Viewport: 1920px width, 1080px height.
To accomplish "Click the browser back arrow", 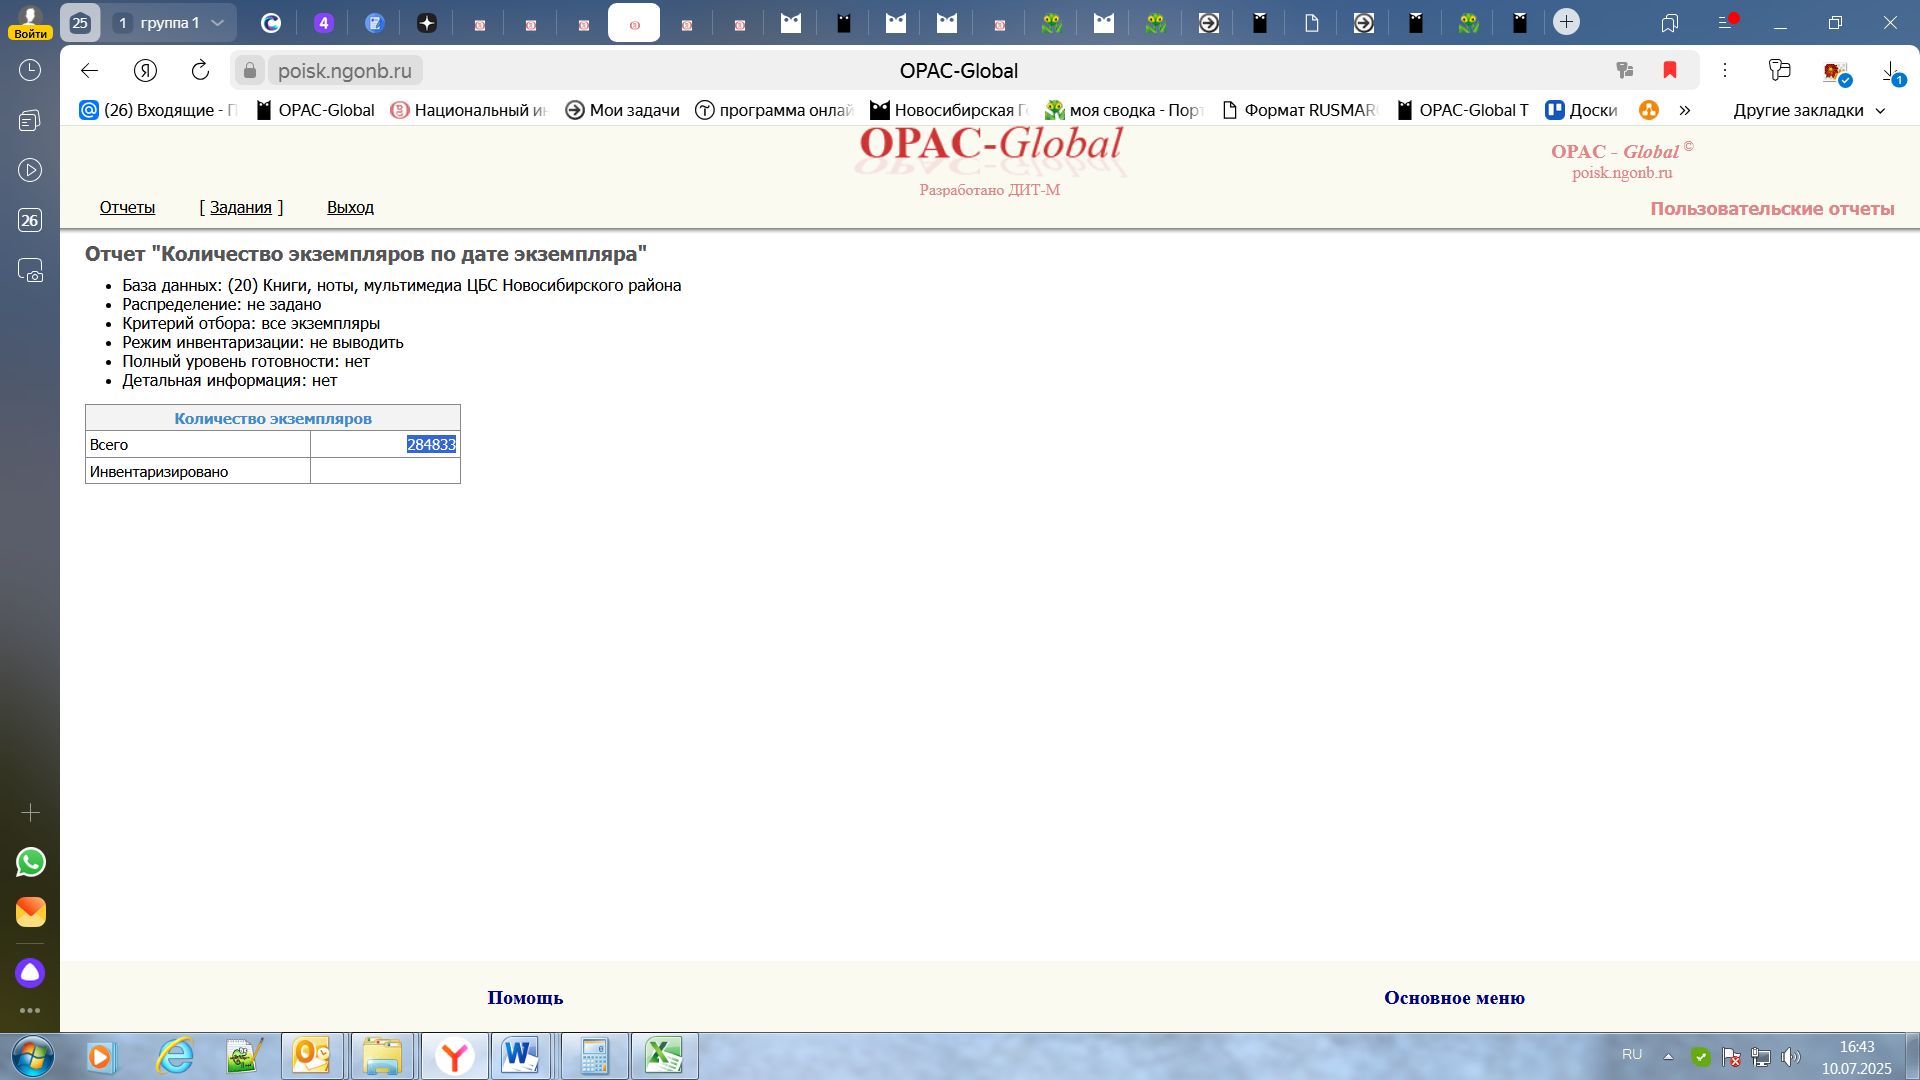I will [89, 70].
